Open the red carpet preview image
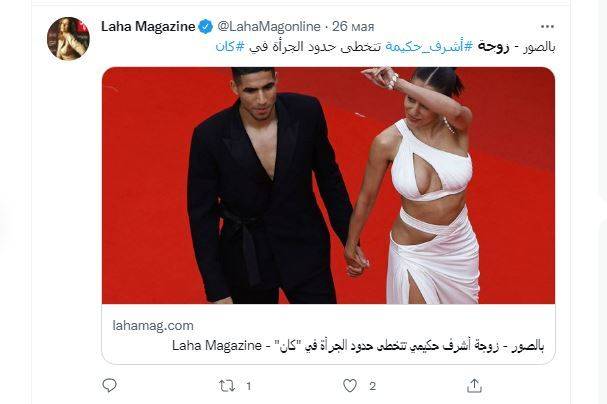Image resolution: width=607 pixels, height=404 pixels. pyautogui.click(x=328, y=185)
